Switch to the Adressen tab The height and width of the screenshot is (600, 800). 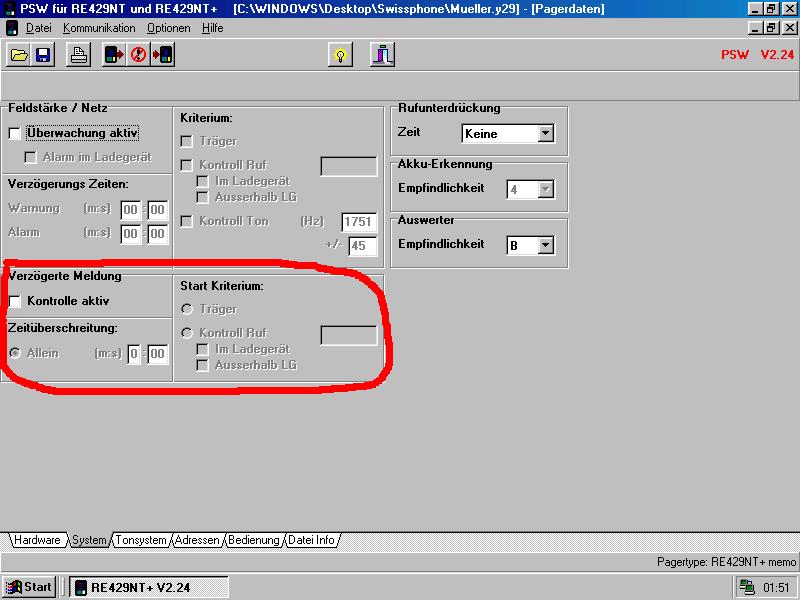point(197,540)
